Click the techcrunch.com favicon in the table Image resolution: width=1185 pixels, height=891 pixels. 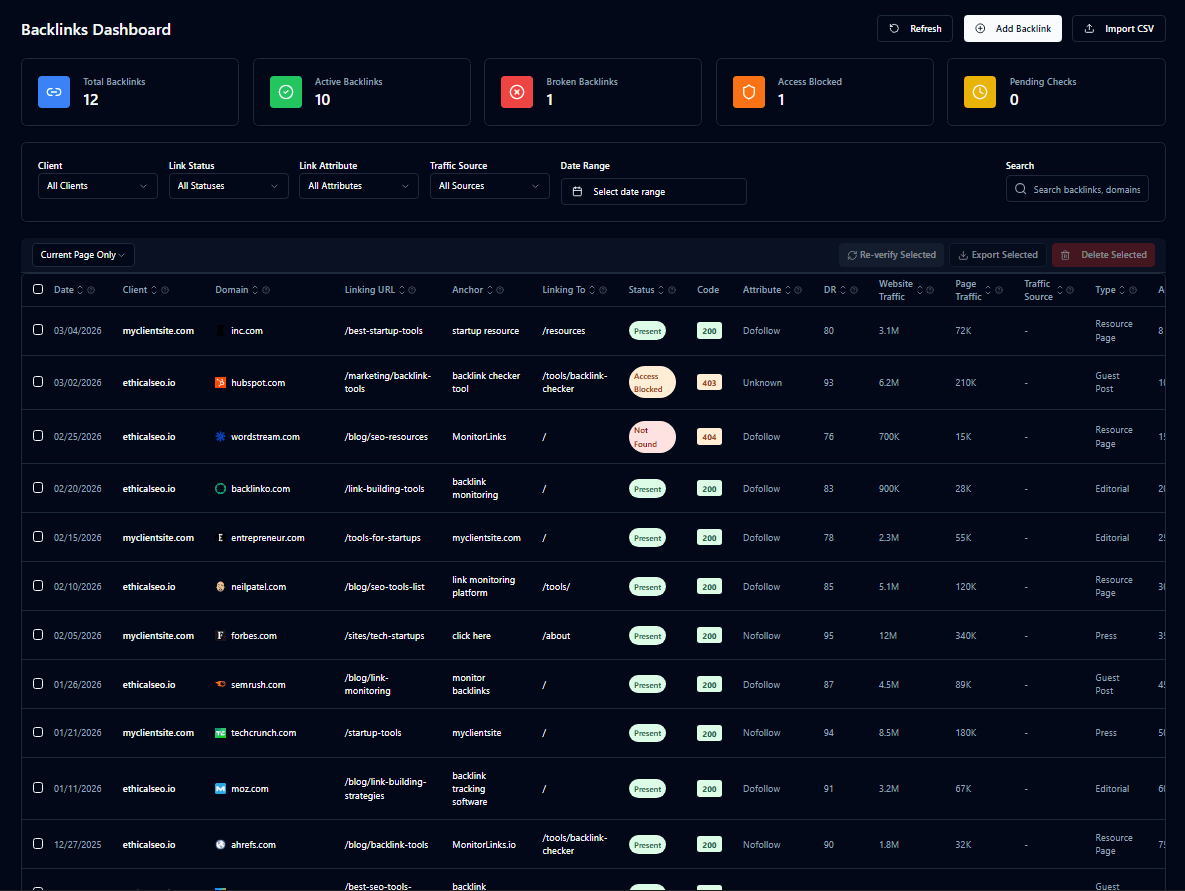(220, 732)
